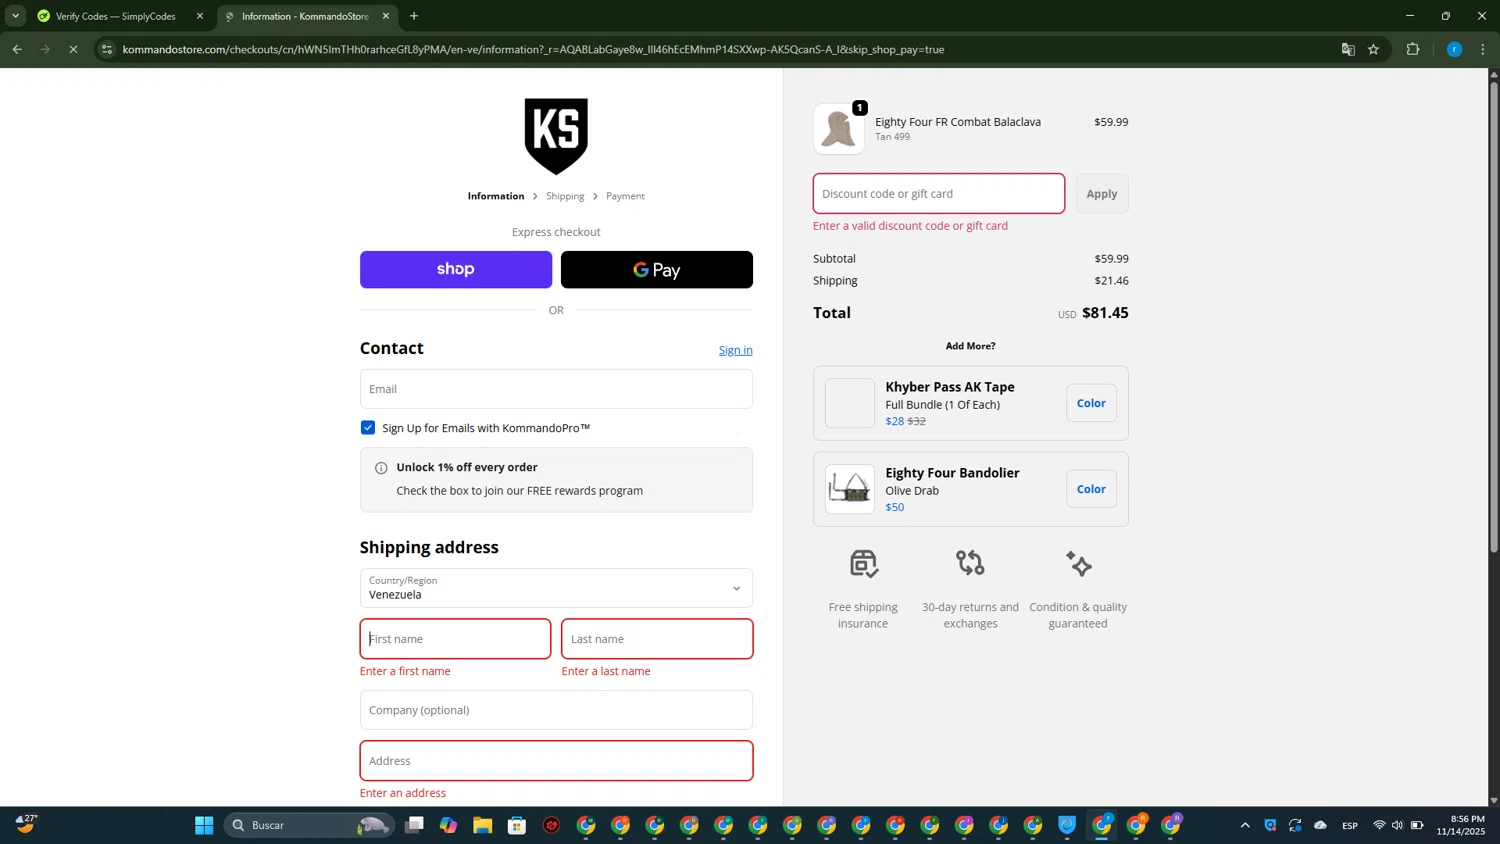This screenshot has width=1500, height=844.
Task: Click the Condition & quality guaranteed icon
Action: click(x=1078, y=564)
